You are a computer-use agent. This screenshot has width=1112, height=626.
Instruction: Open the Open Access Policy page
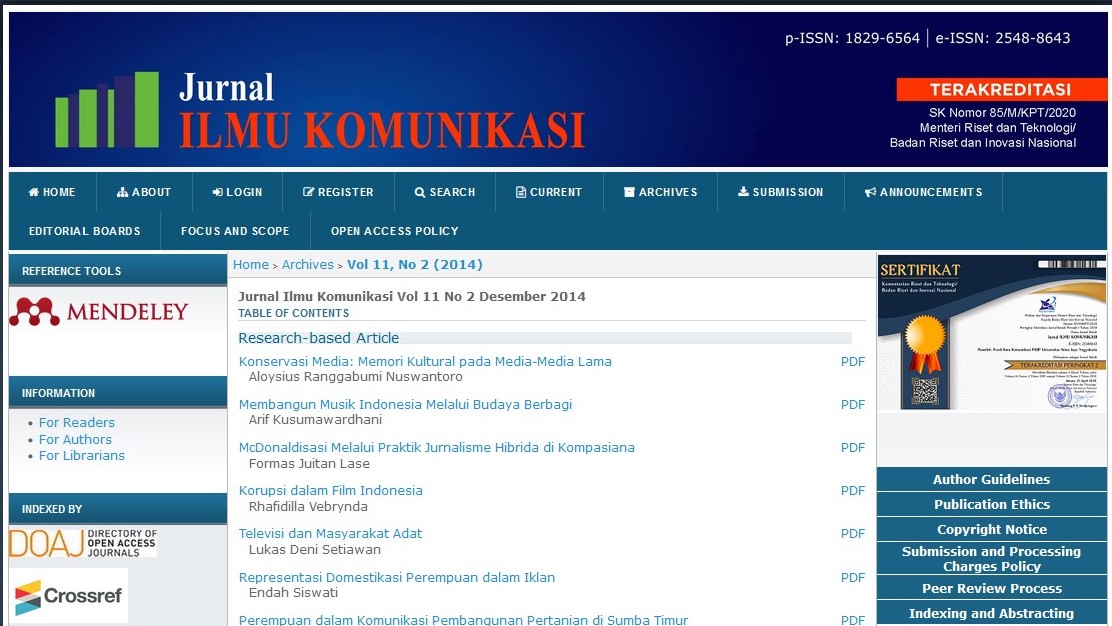pyautogui.click(x=394, y=231)
